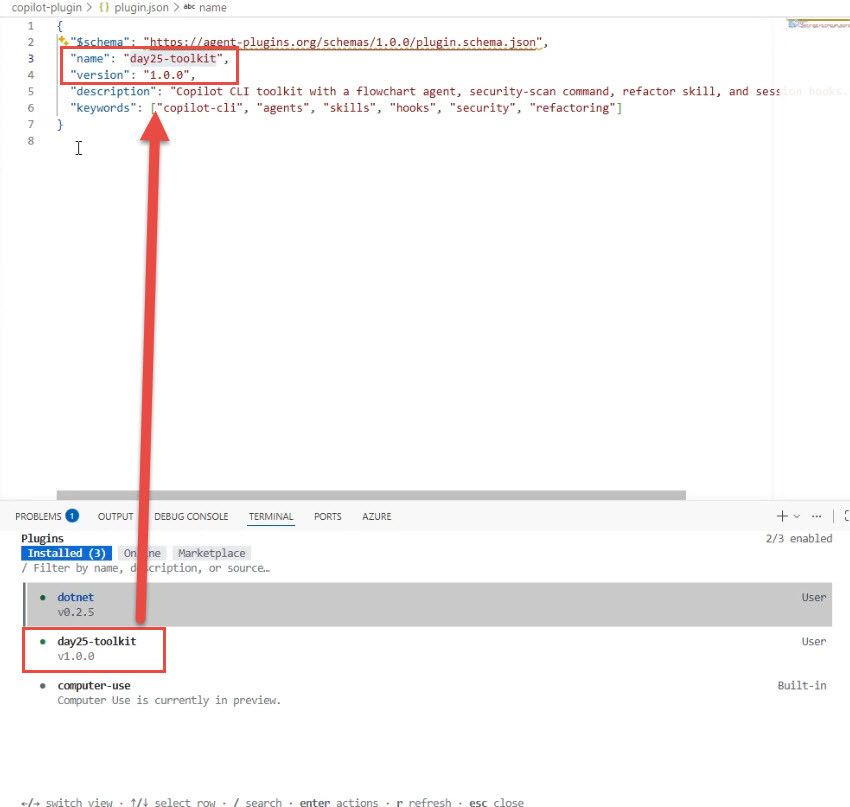Launch a new terminal with the plus icon

pyautogui.click(x=782, y=516)
